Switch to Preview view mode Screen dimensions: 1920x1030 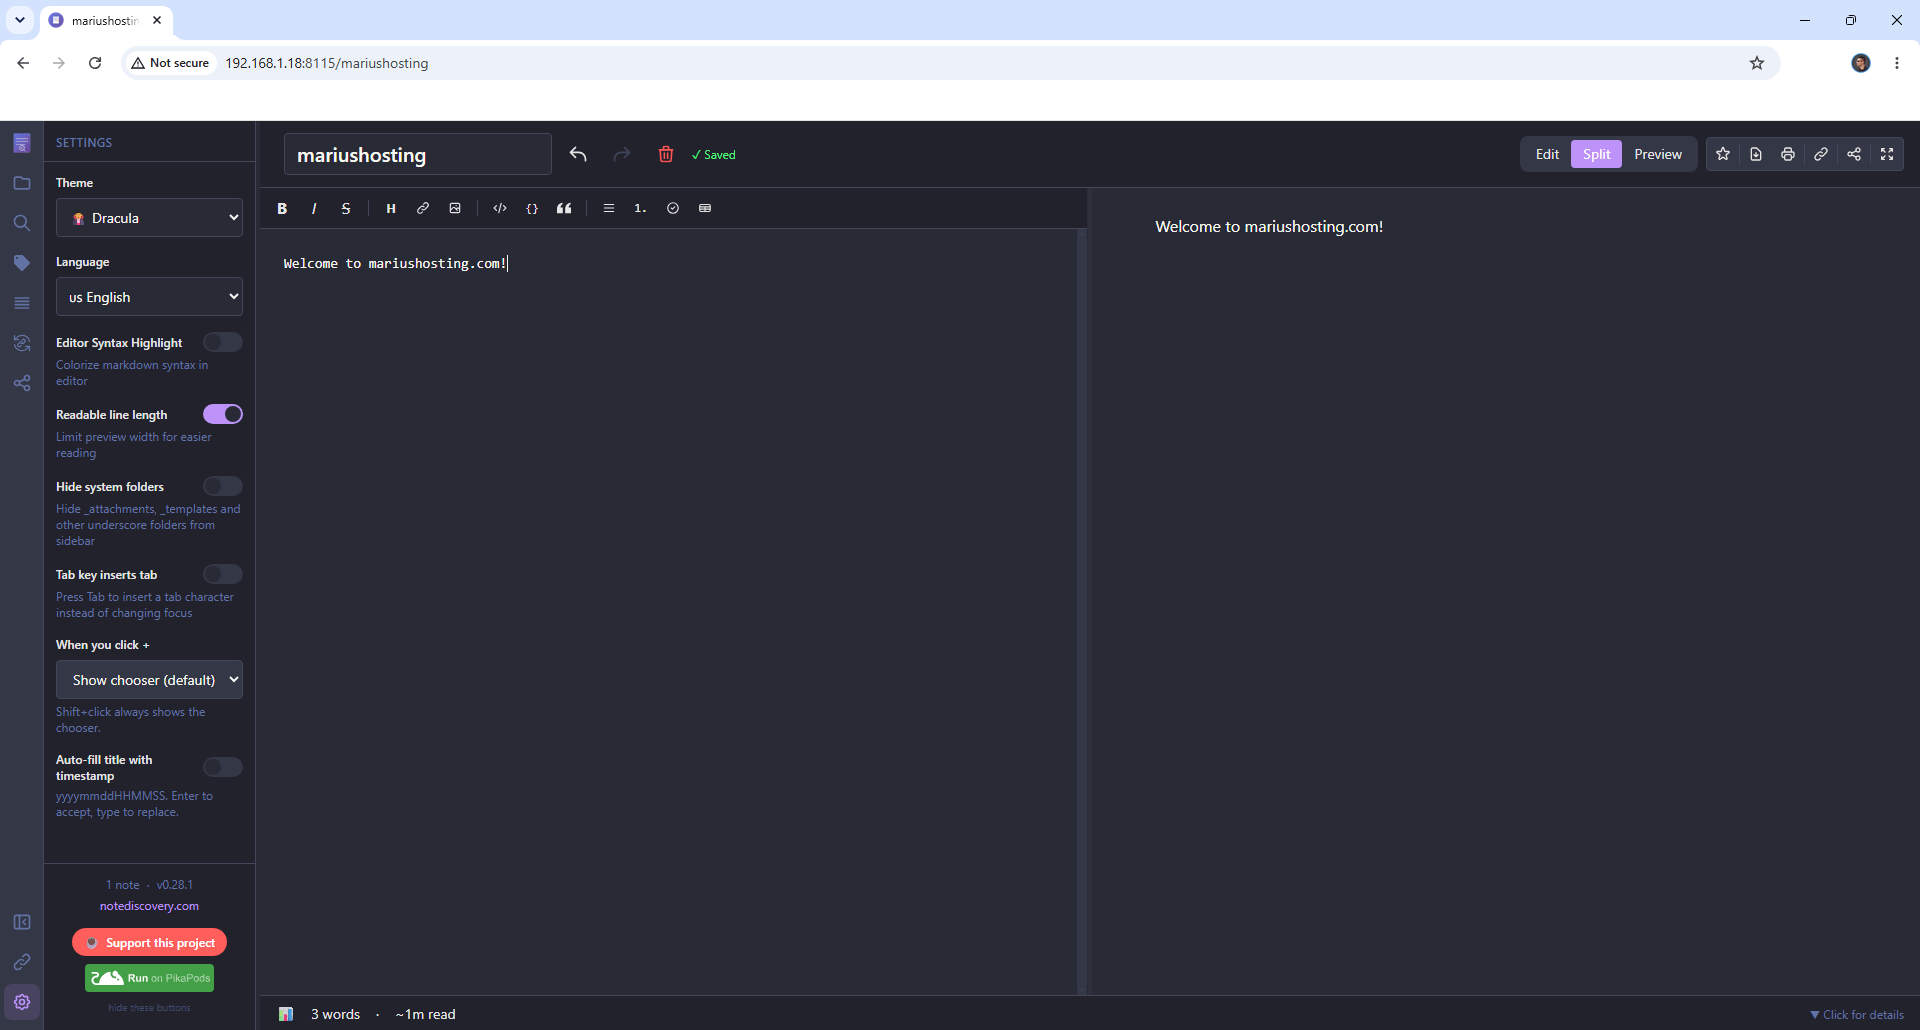tap(1658, 154)
